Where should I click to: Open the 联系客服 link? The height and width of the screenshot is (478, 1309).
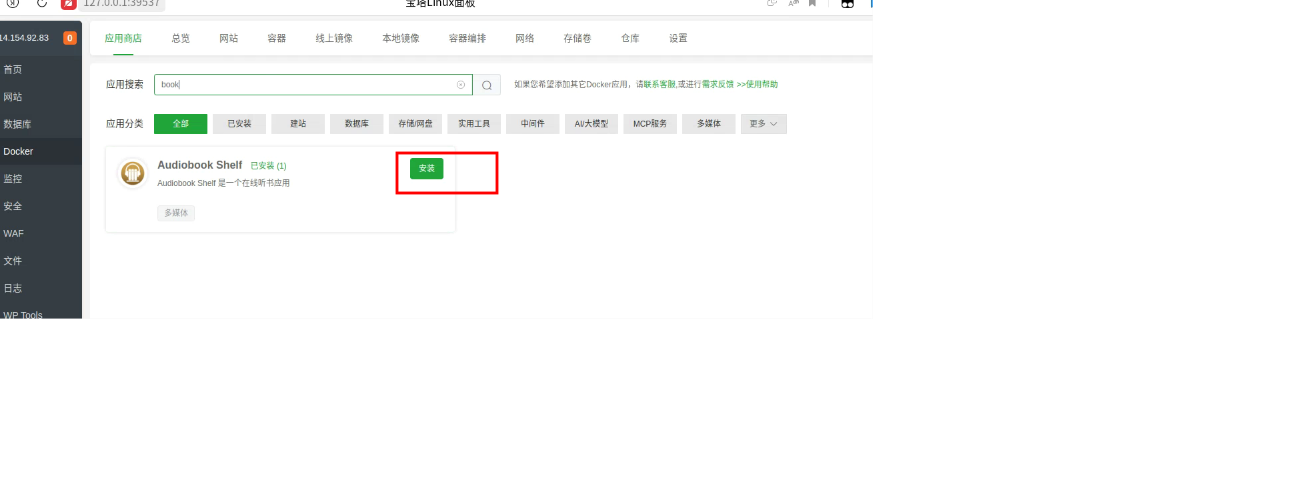tap(659, 85)
